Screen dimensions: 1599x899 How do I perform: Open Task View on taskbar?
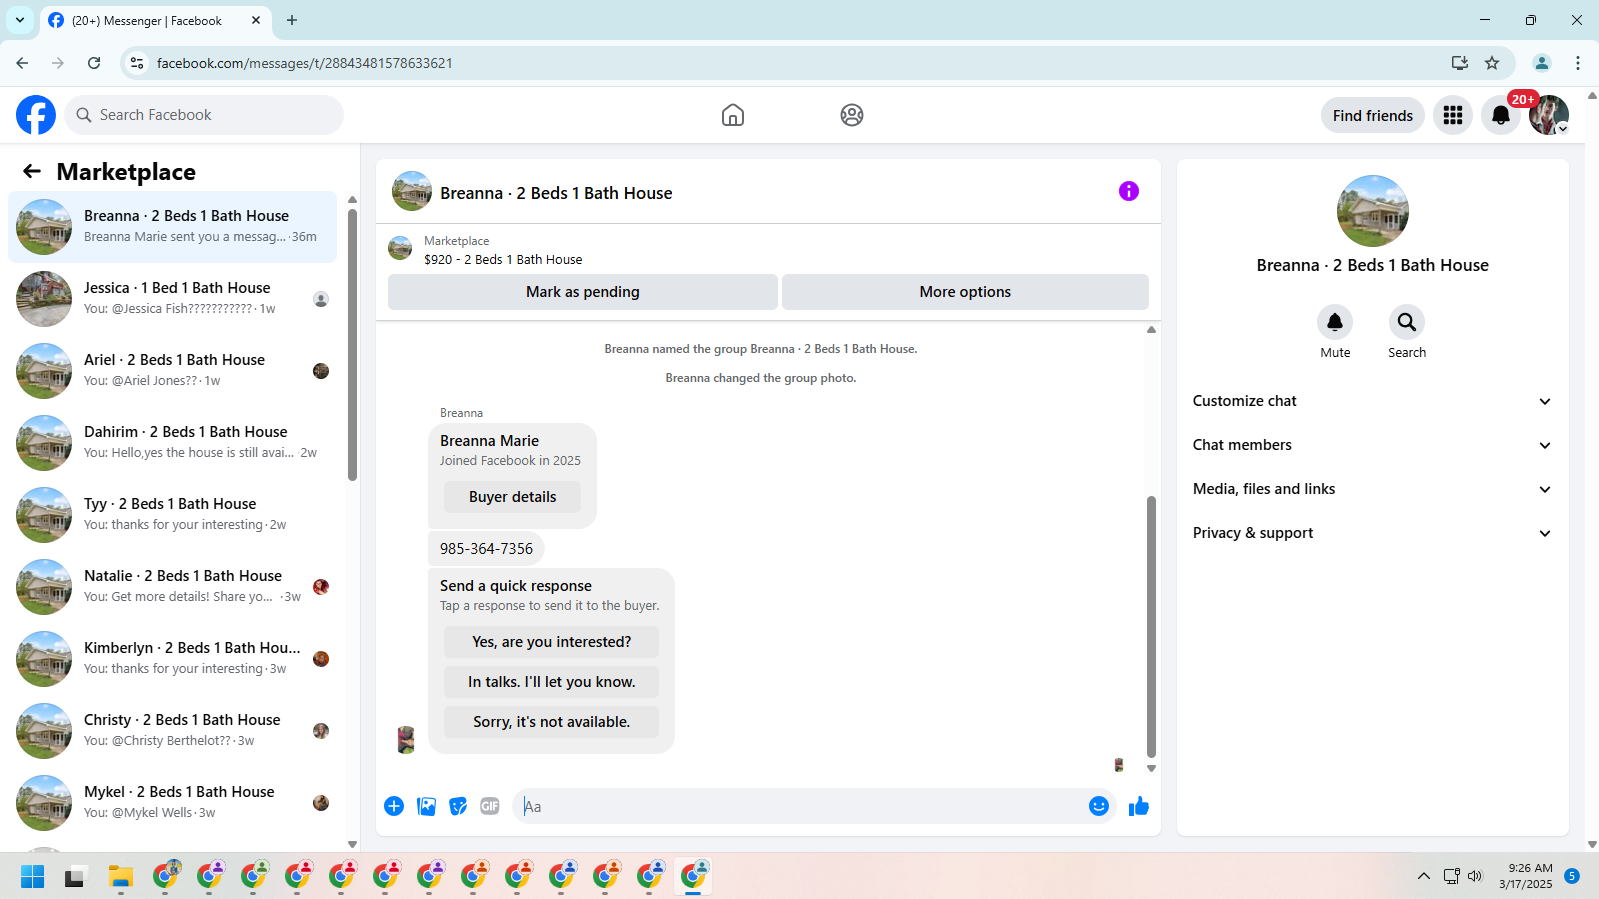(x=76, y=877)
